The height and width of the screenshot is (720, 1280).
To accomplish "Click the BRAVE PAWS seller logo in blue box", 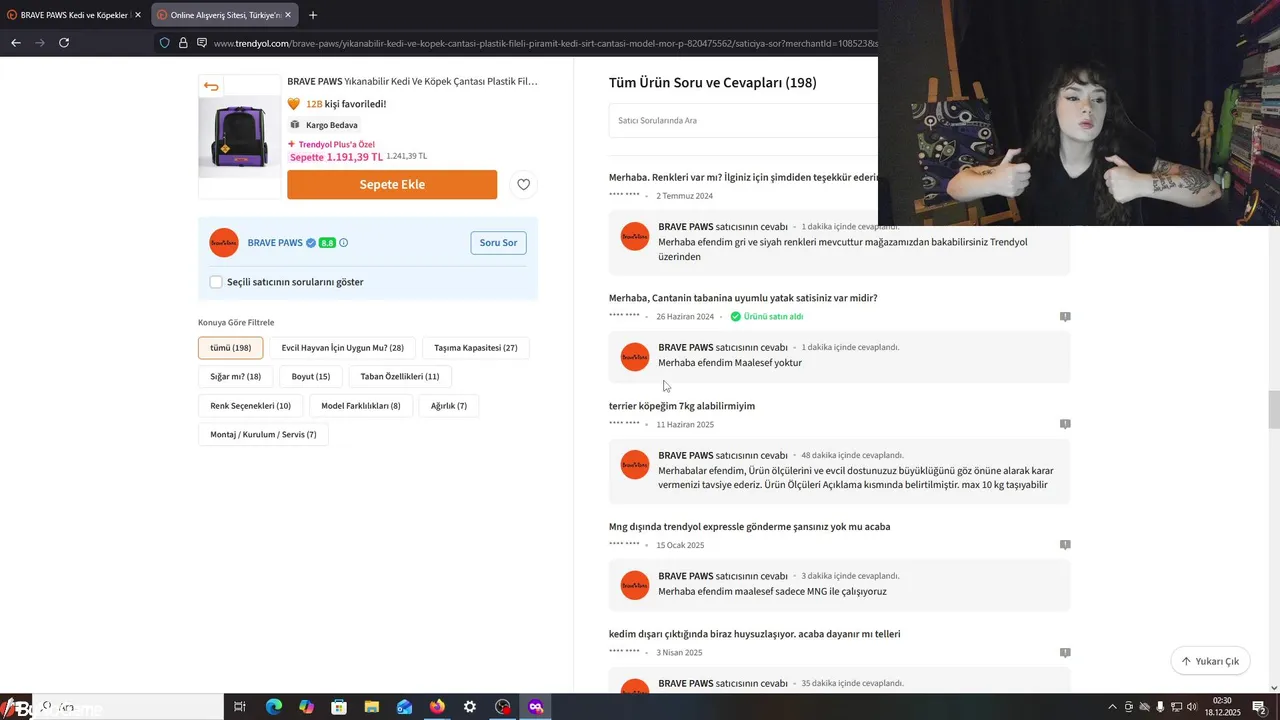I will [224, 243].
